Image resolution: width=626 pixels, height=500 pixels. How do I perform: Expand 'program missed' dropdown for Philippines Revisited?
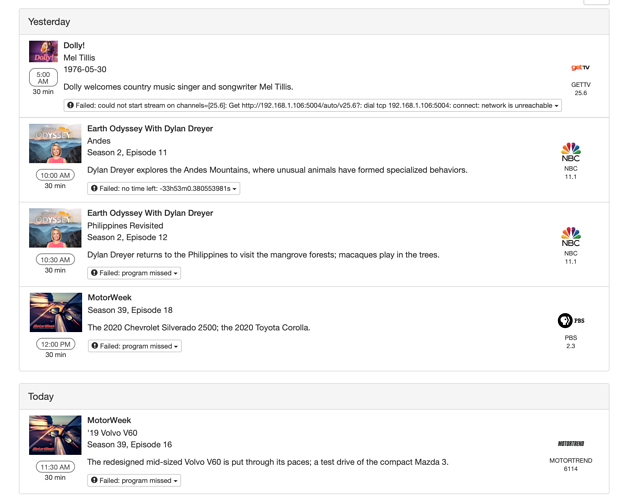[x=135, y=272]
